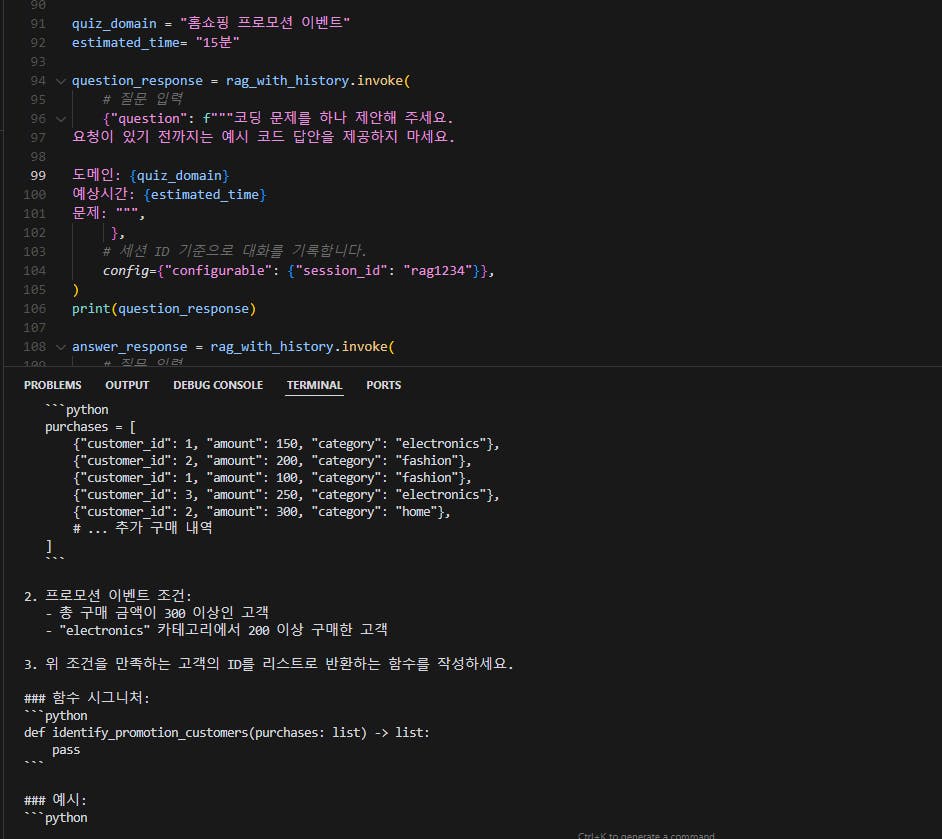Switch to the OUTPUT tab
This screenshot has height=839, width=942.
point(127,385)
